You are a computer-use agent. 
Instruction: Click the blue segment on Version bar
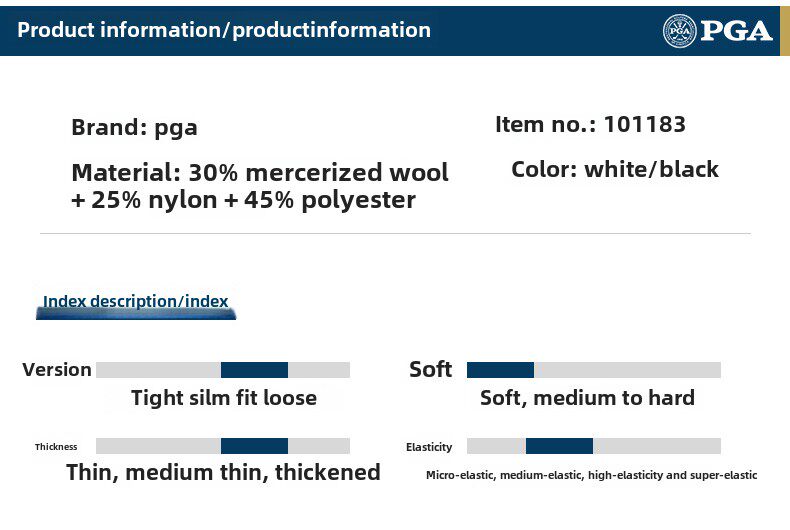click(x=254, y=370)
